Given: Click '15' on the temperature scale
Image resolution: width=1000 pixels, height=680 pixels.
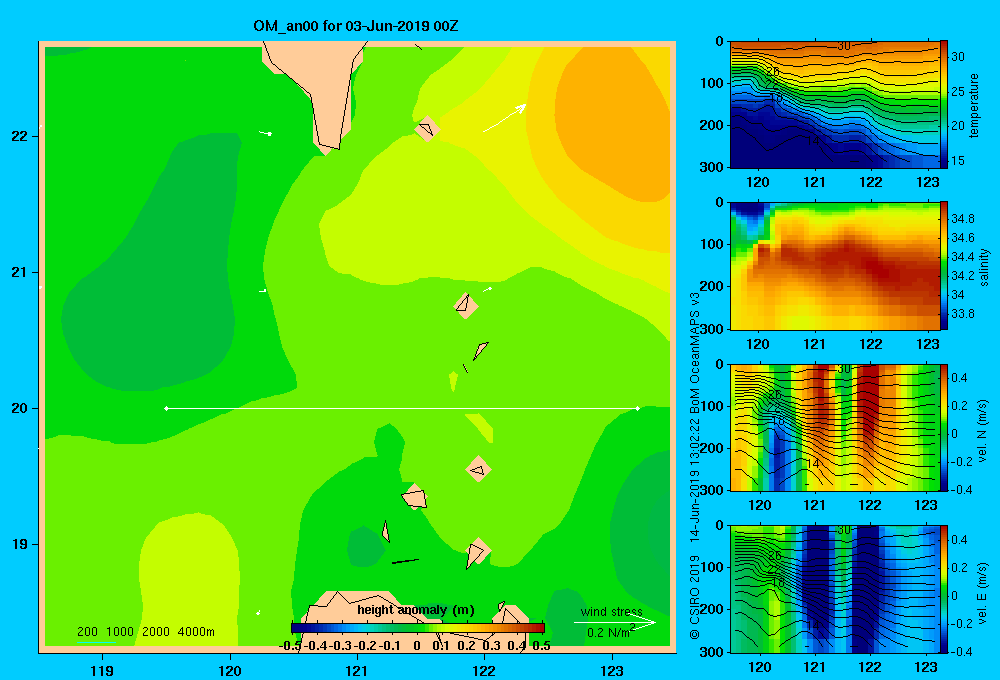Looking at the screenshot, I should [958, 161].
